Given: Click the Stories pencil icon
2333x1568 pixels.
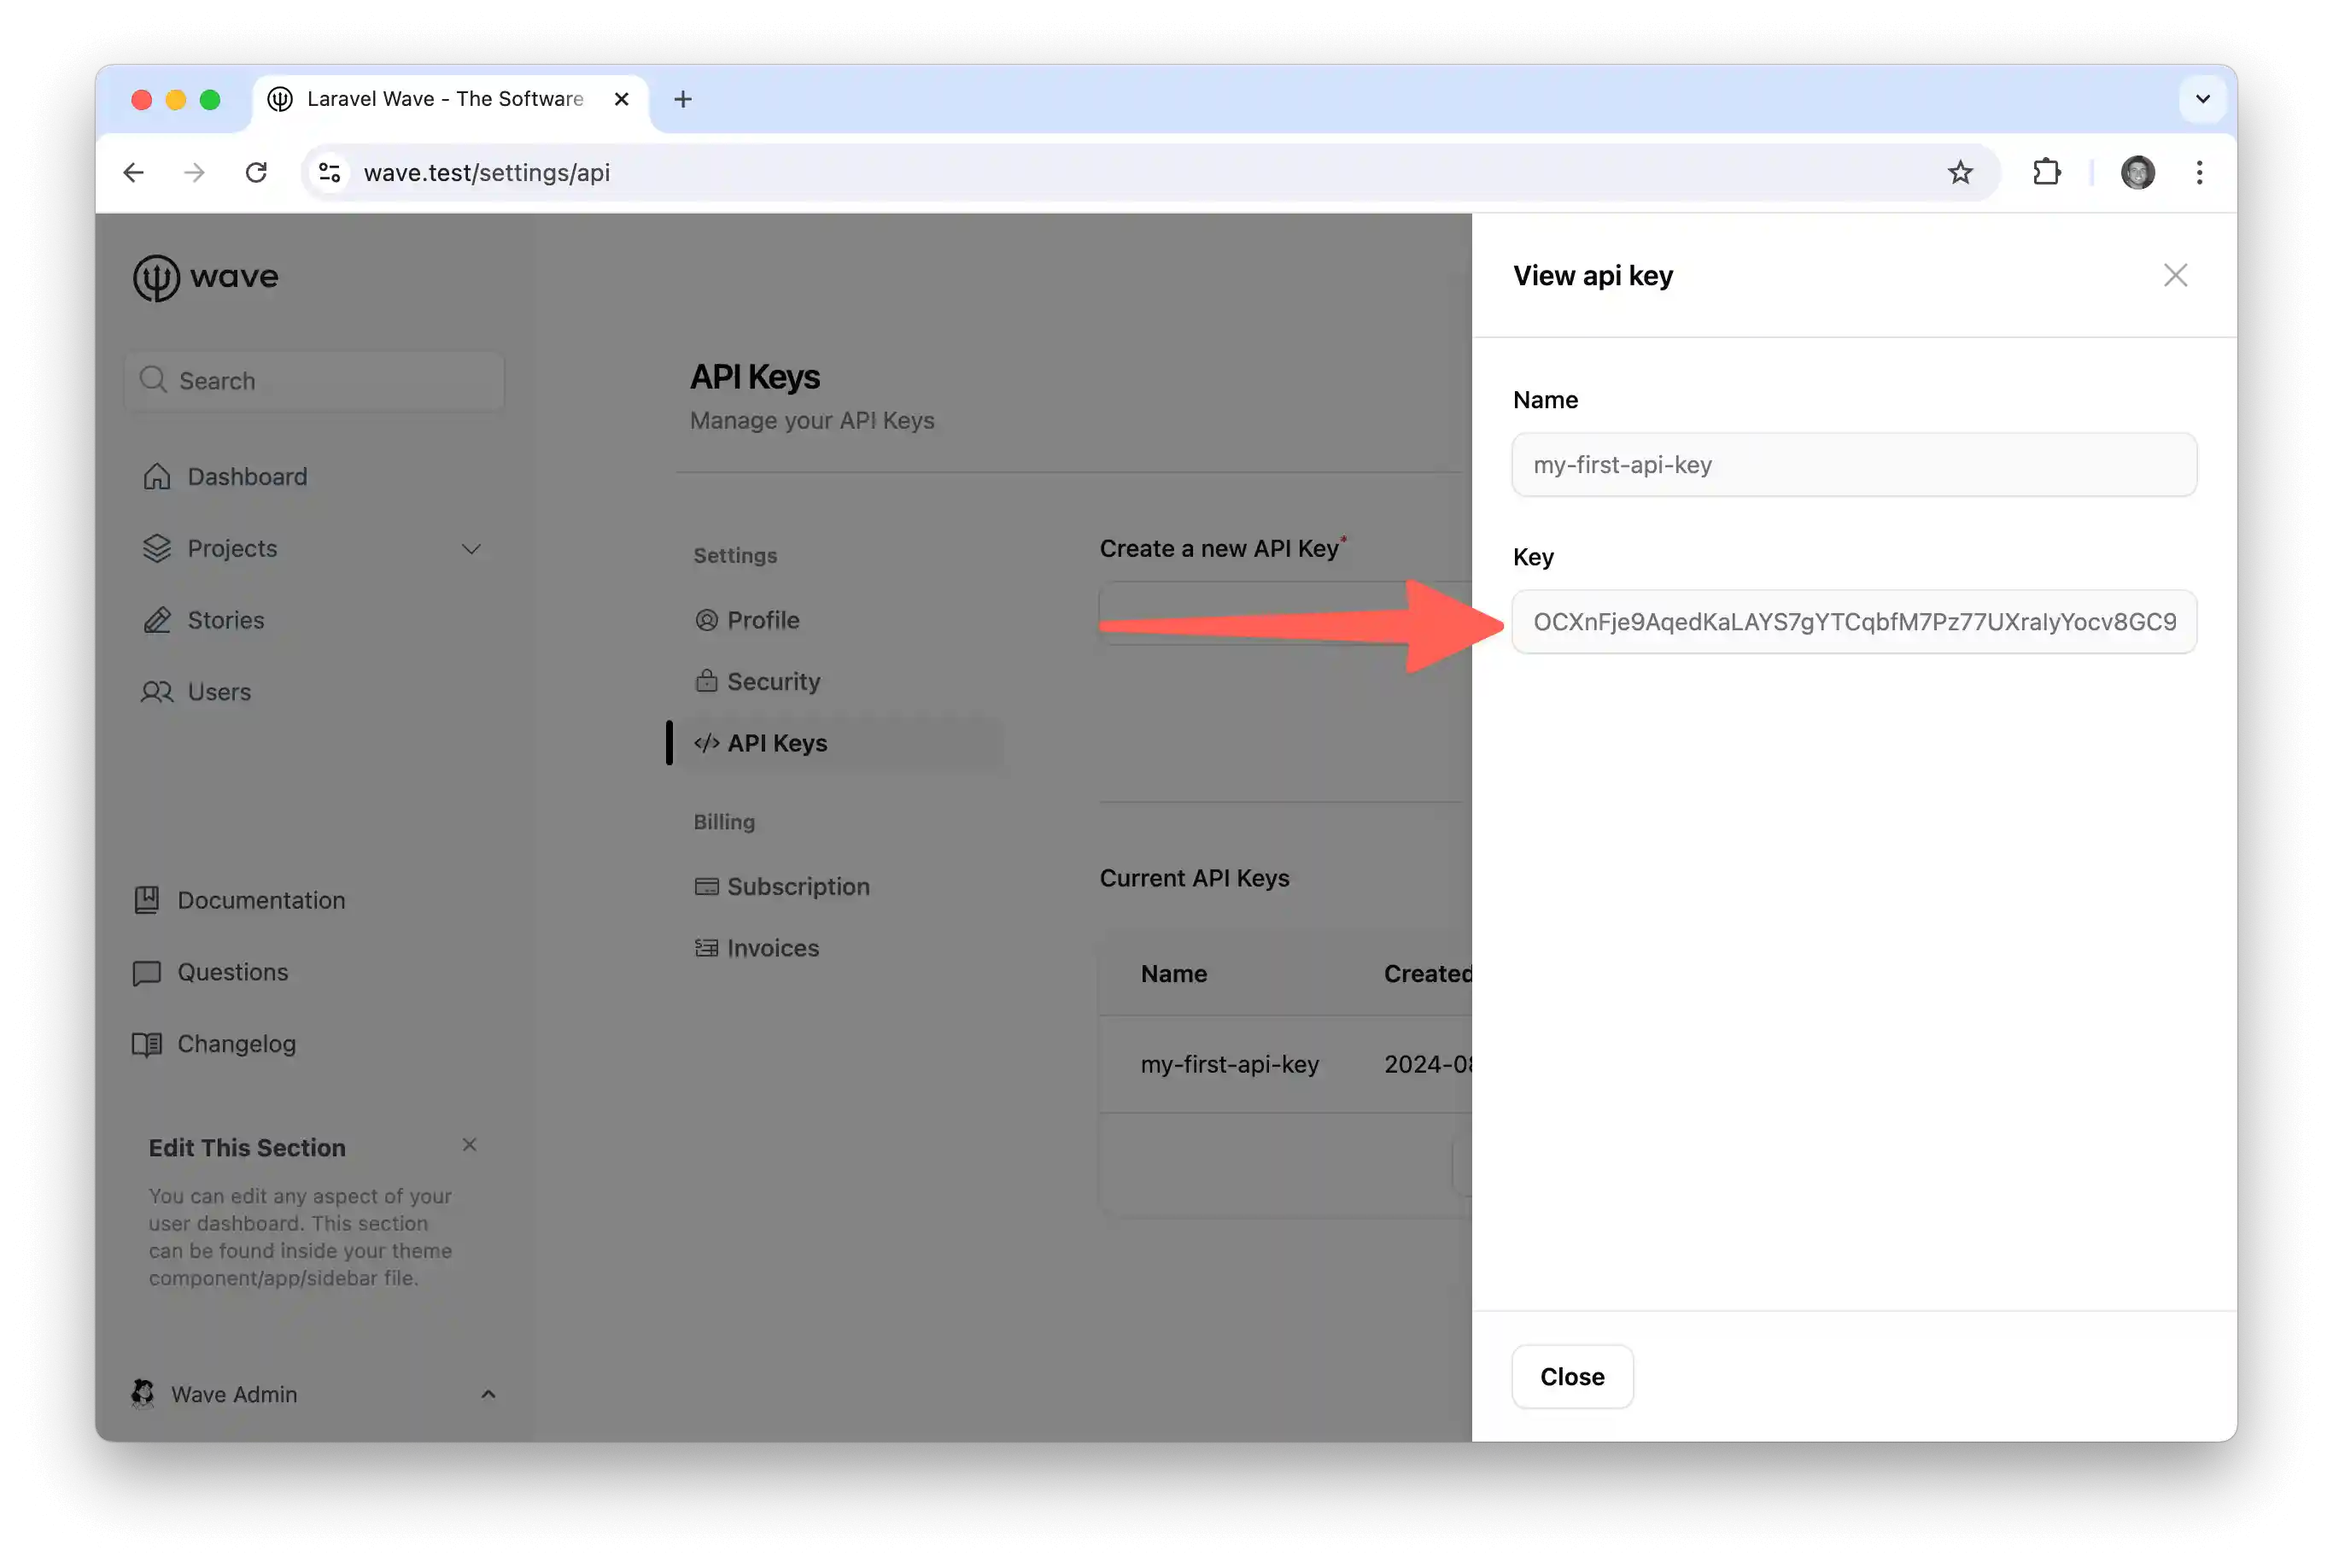Looking at the screenshot, I should click(157, 620).
